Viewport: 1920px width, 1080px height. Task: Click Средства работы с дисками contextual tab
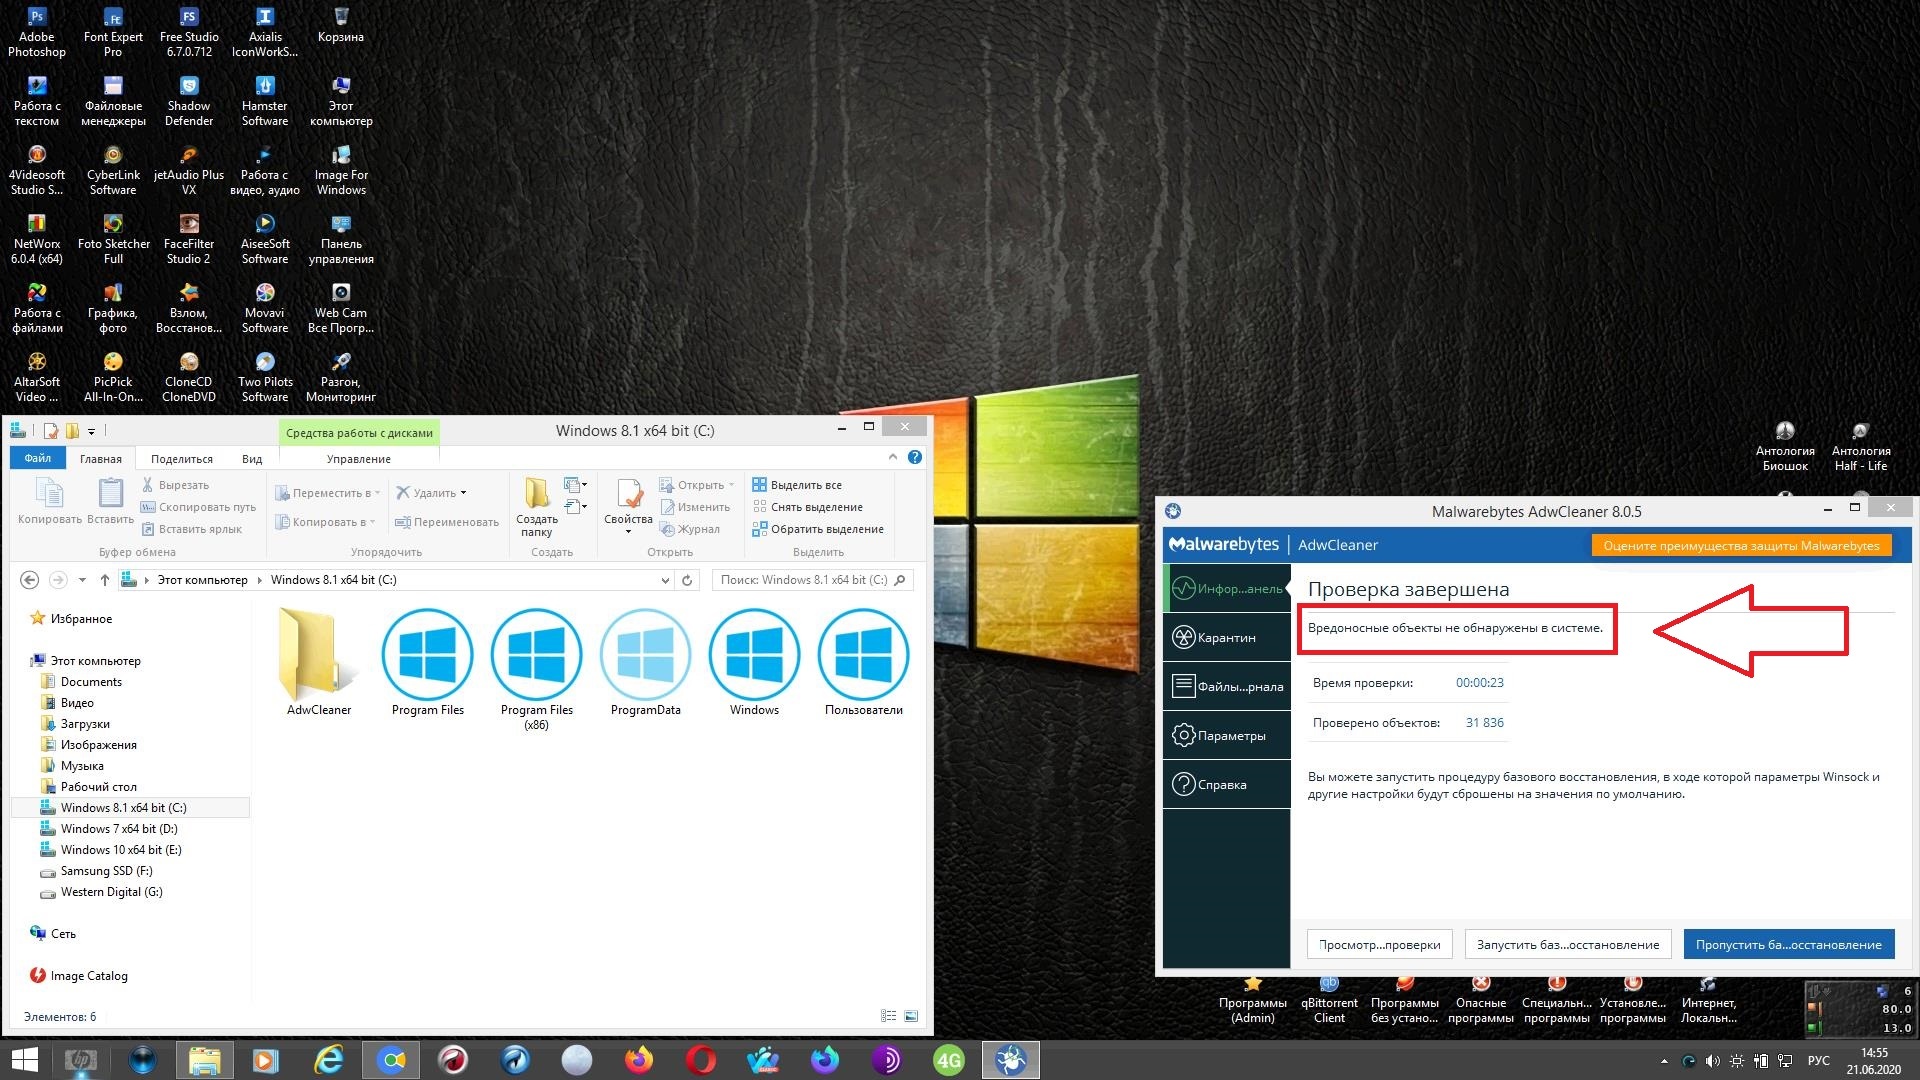pyautogui.click(x=359, y=433)
